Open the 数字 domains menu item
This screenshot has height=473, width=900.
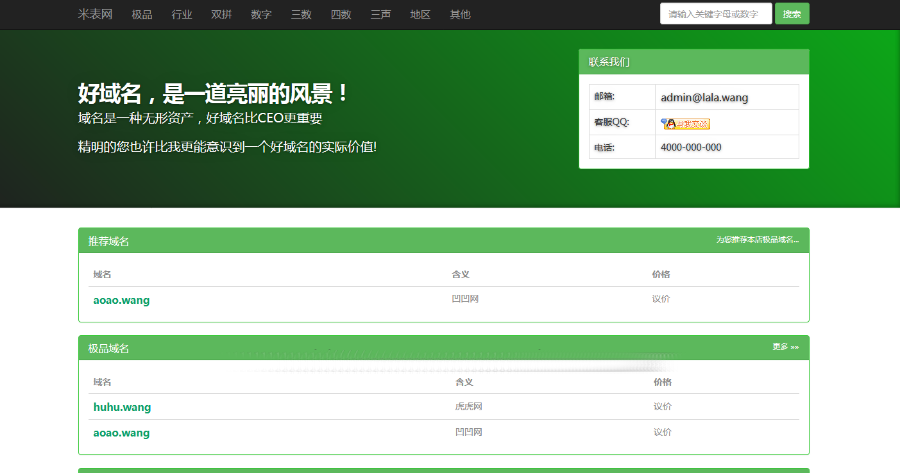(x=261, y=14)
